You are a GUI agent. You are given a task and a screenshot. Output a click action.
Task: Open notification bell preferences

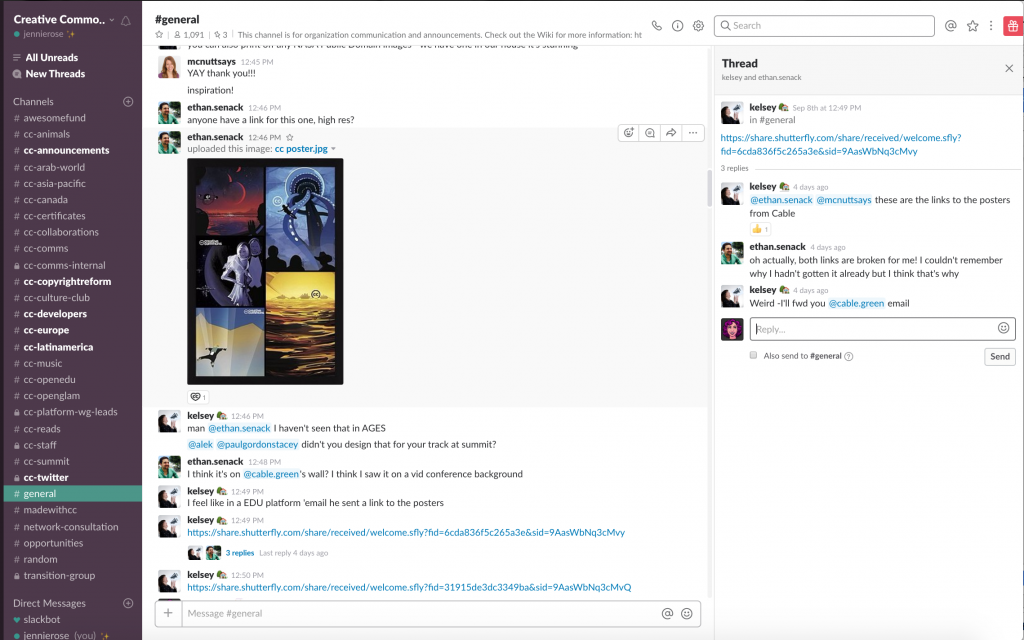click(x=126, y=20)
